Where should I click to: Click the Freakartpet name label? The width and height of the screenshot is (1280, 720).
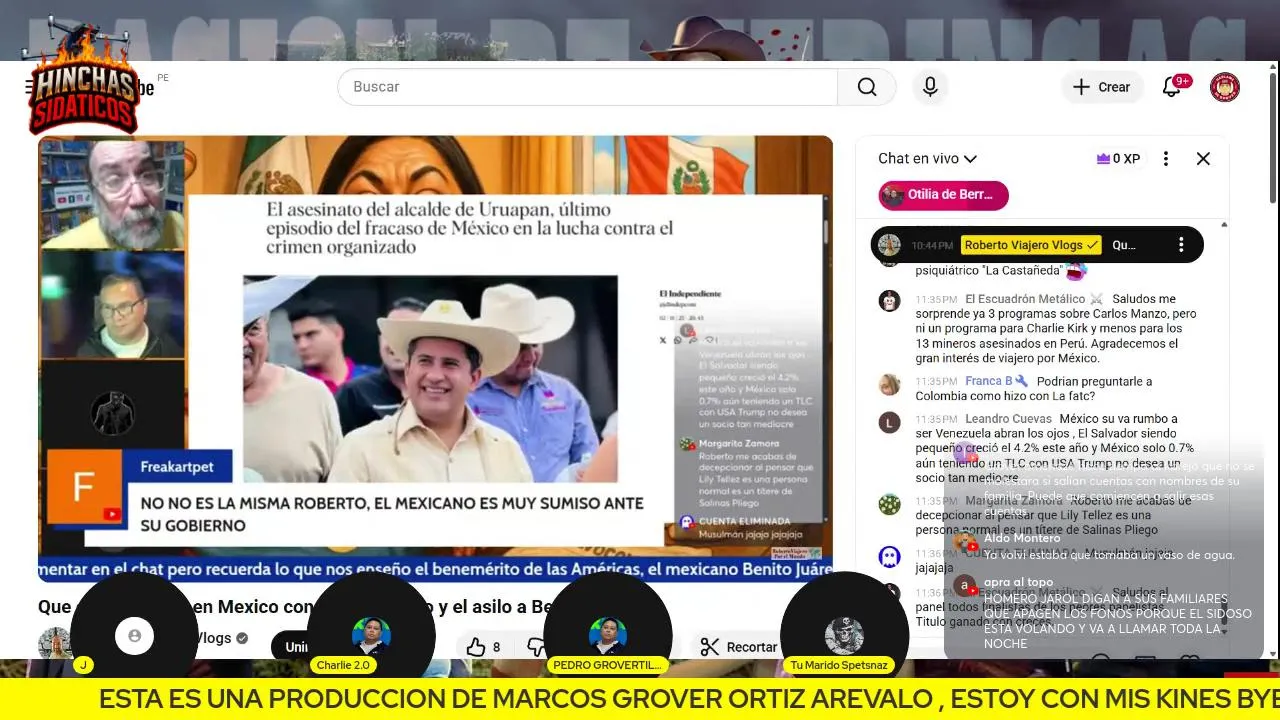(175, 466)
